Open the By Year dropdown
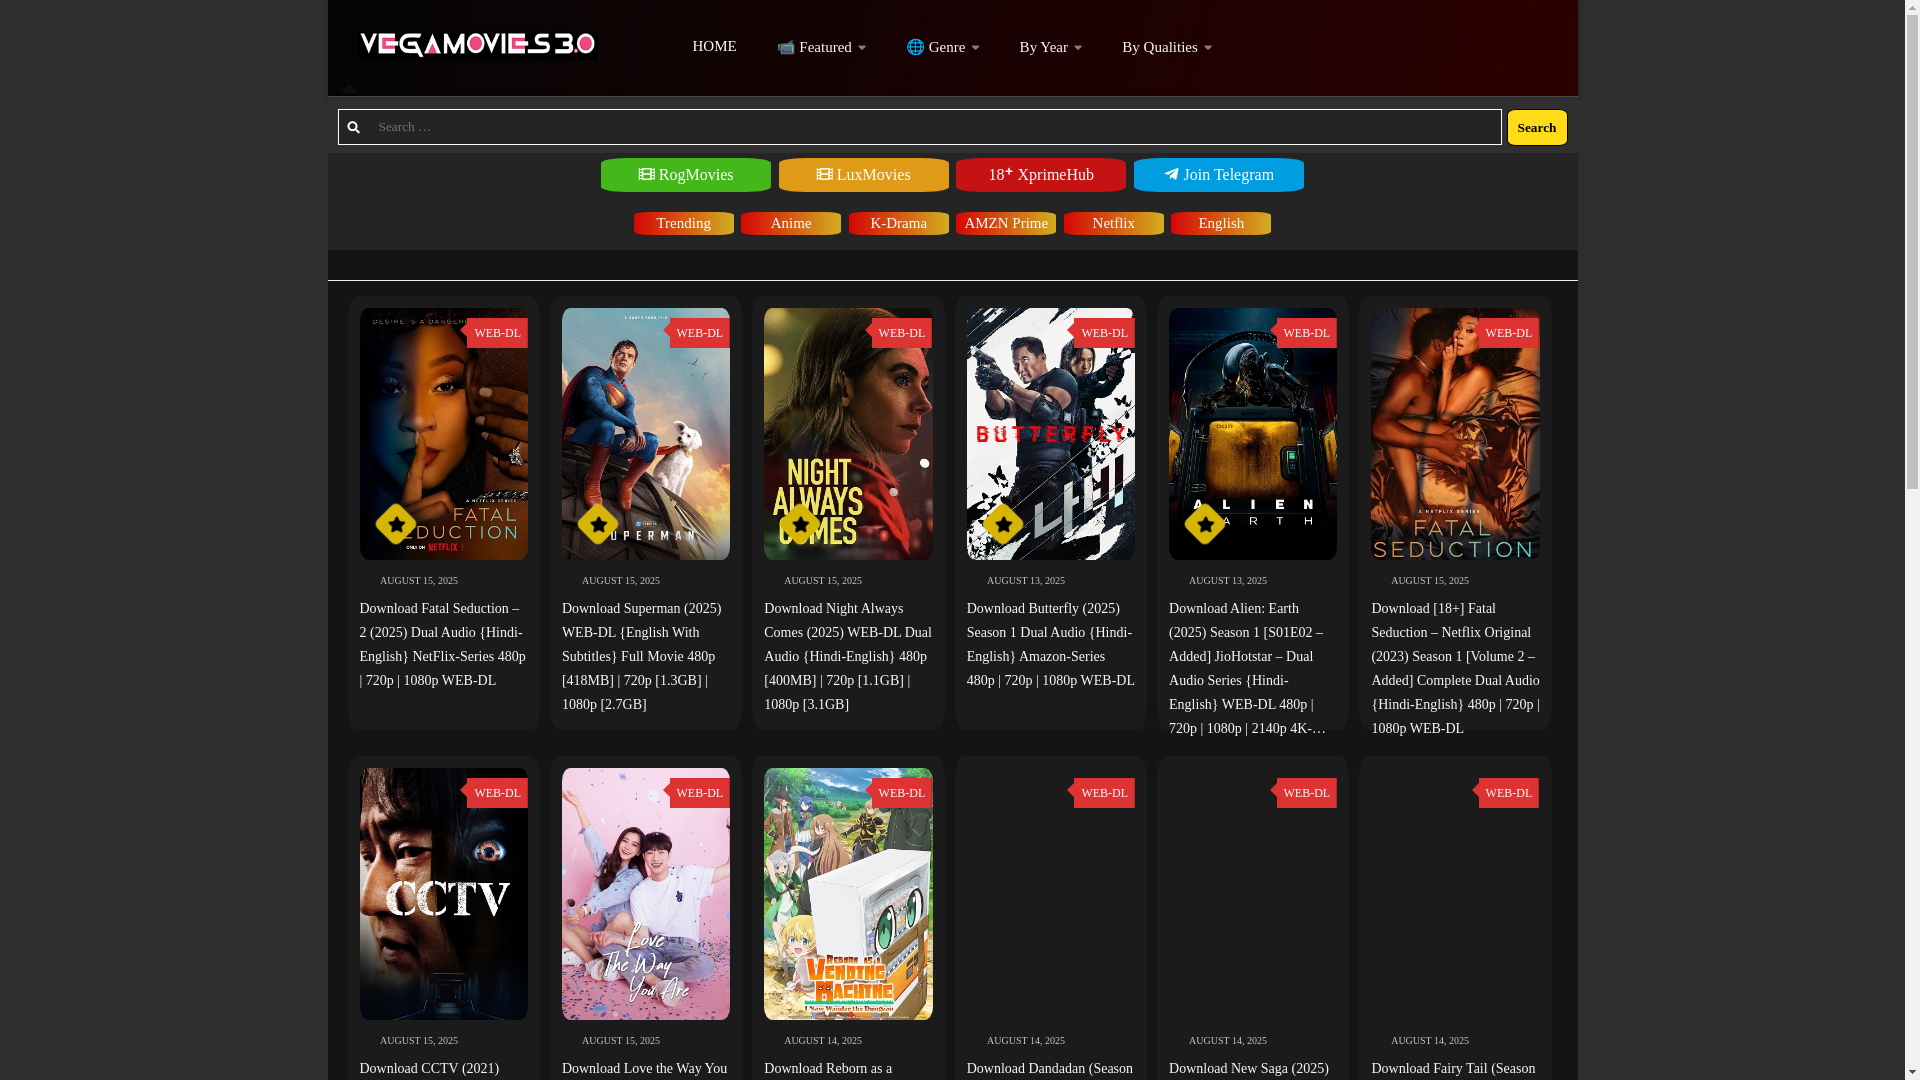The height and width of the screenshot is (1080, 1920). (x=1051, y=47)
